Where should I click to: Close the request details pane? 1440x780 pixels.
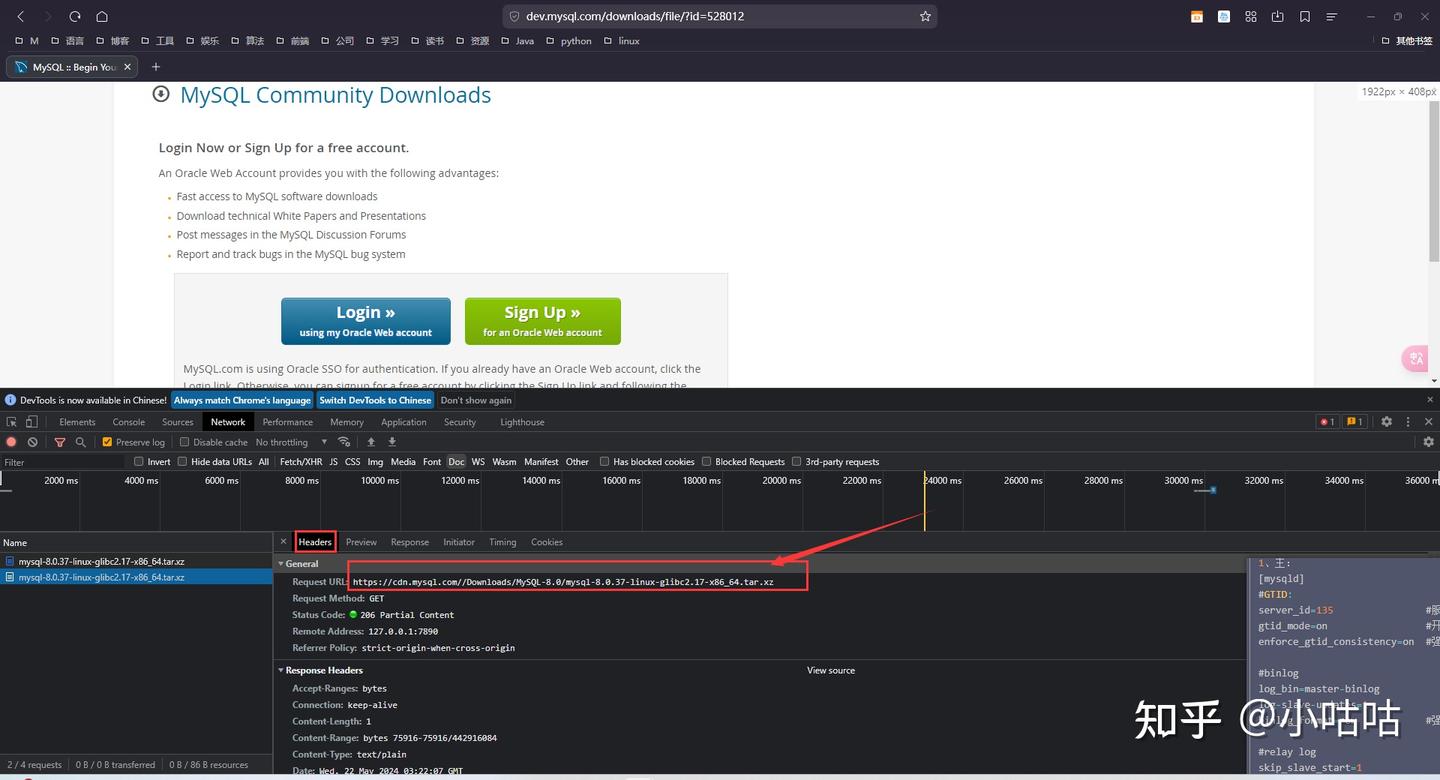[x=283, y=542]
